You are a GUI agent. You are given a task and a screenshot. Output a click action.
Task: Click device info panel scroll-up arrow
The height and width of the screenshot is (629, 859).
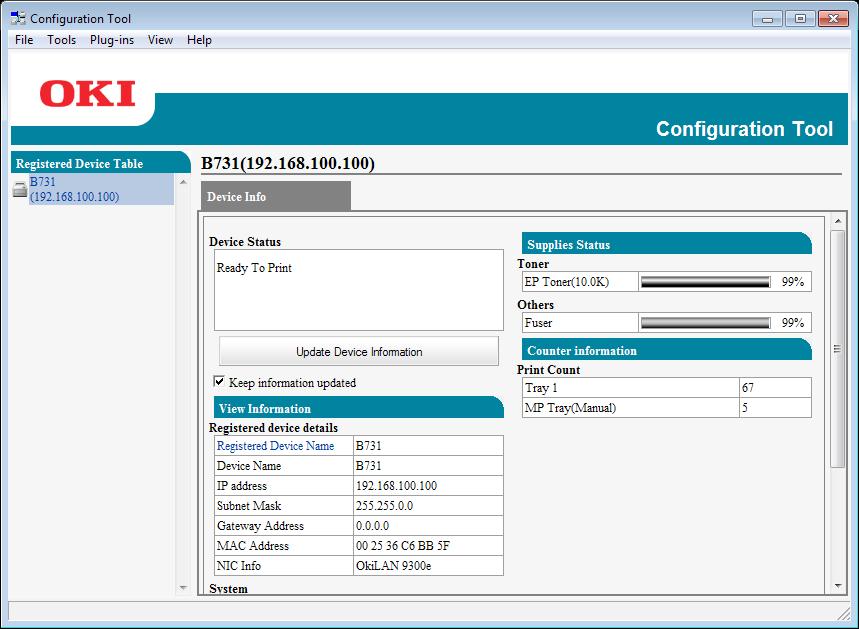(x=838, y=221)
